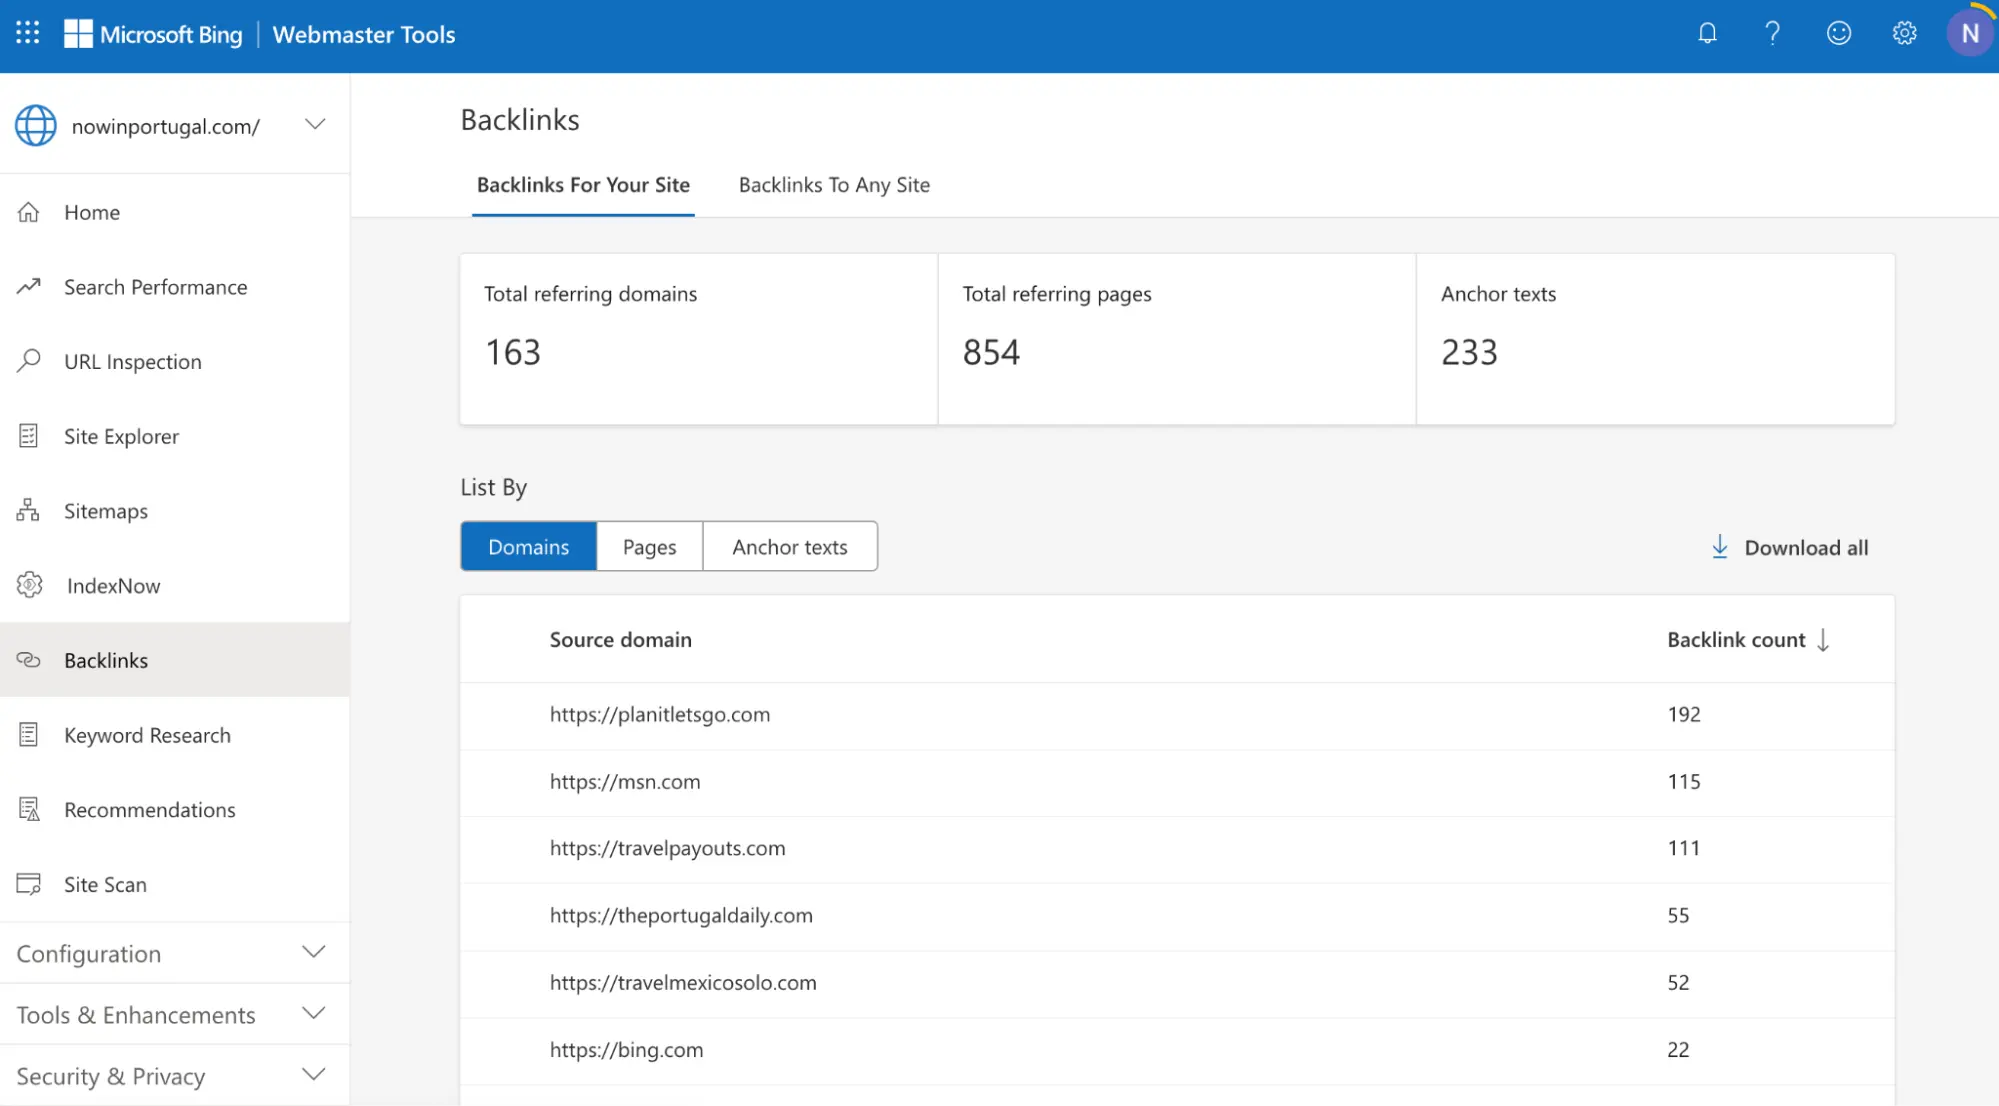Switch to Backlinks To Any Site tab
Screen dimensions: 1999x1106
(834, 185)
